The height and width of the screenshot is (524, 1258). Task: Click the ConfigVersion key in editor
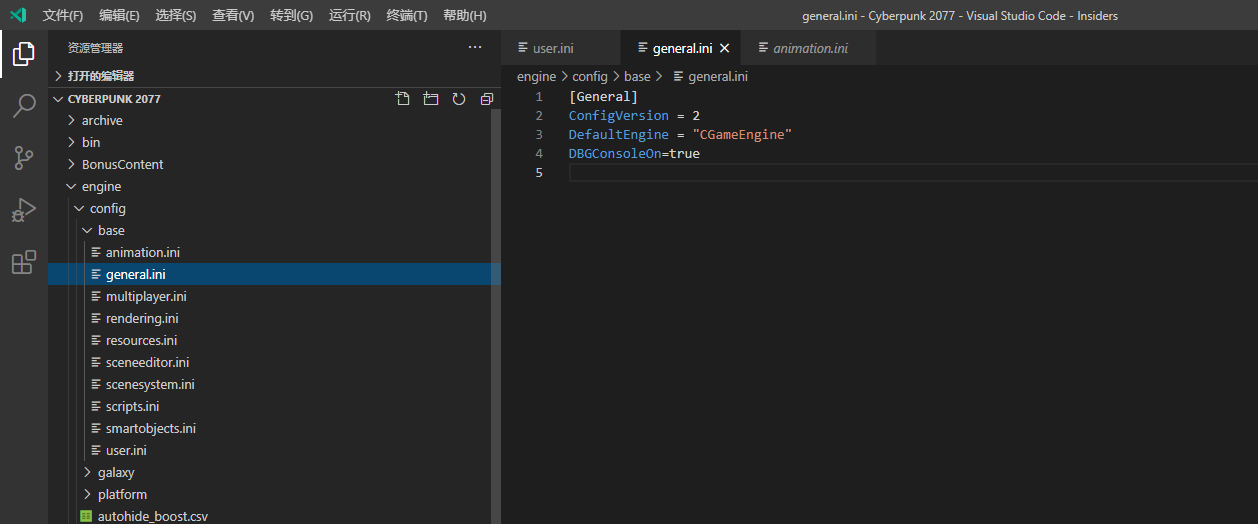(x=619, y=116)
